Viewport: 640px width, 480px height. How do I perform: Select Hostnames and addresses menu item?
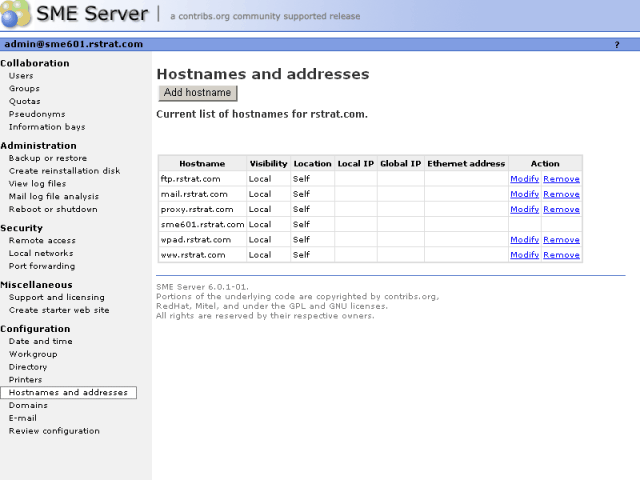click(x=68, y=392)
